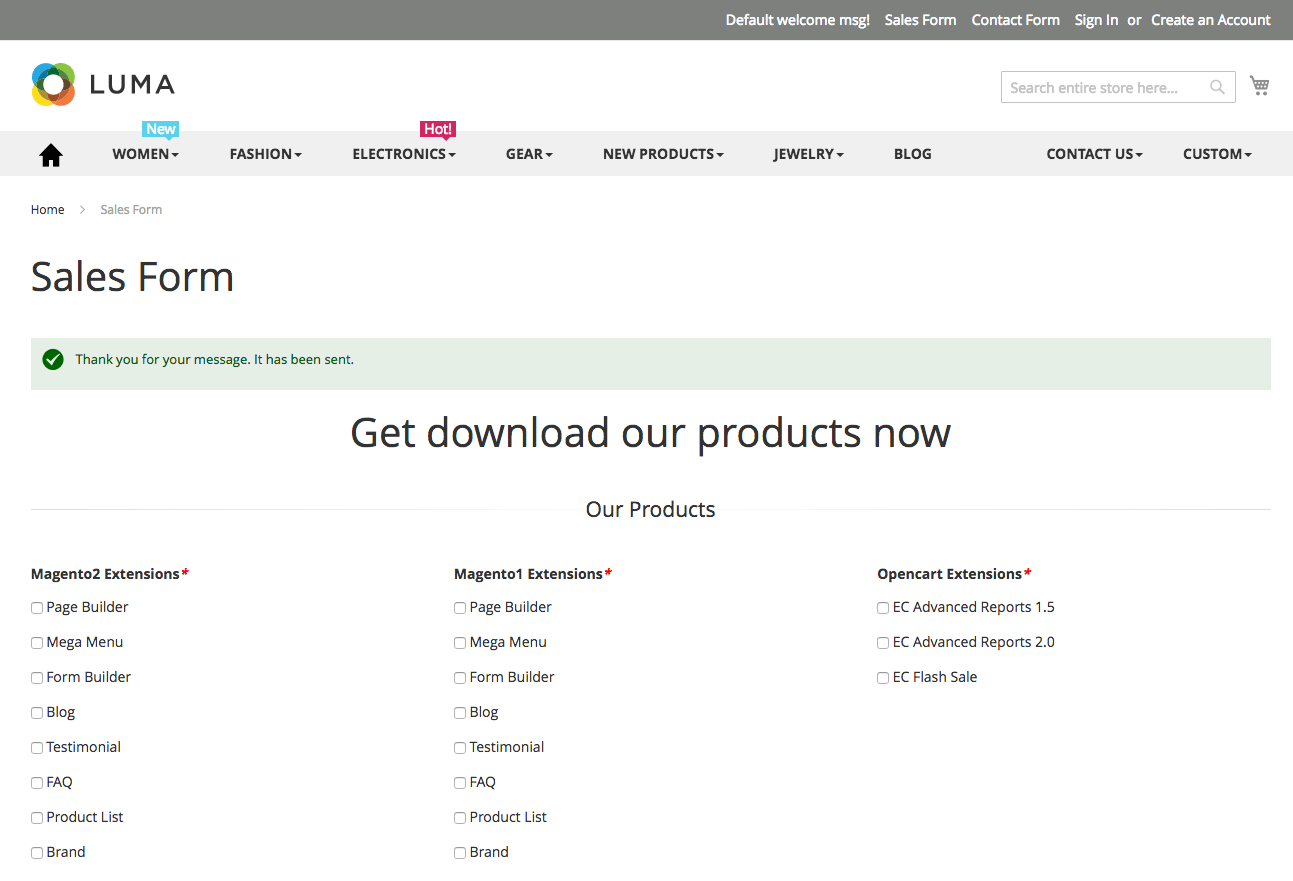Select Magento2 Blog checkbox
This screenshot has width=1293, height=881.
pos(37,713)
